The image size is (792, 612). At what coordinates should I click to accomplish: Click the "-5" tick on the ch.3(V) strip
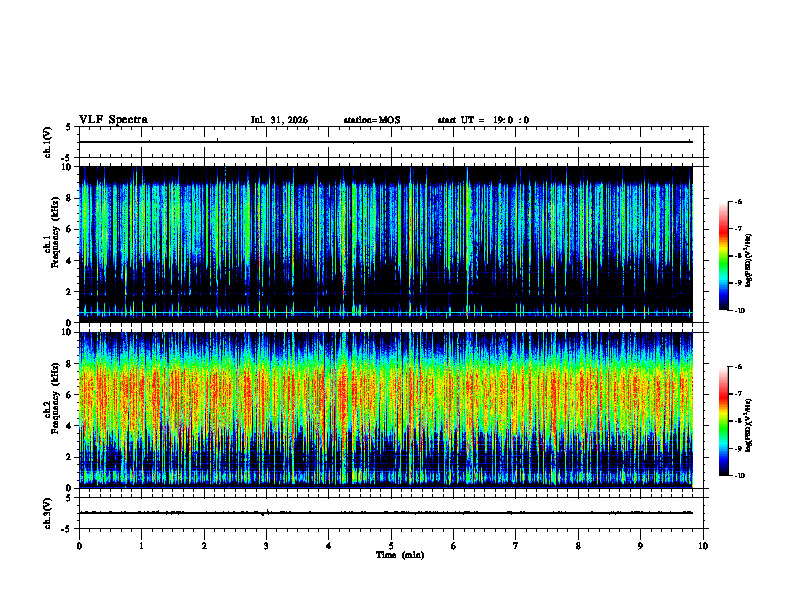[x=68, y=529]
